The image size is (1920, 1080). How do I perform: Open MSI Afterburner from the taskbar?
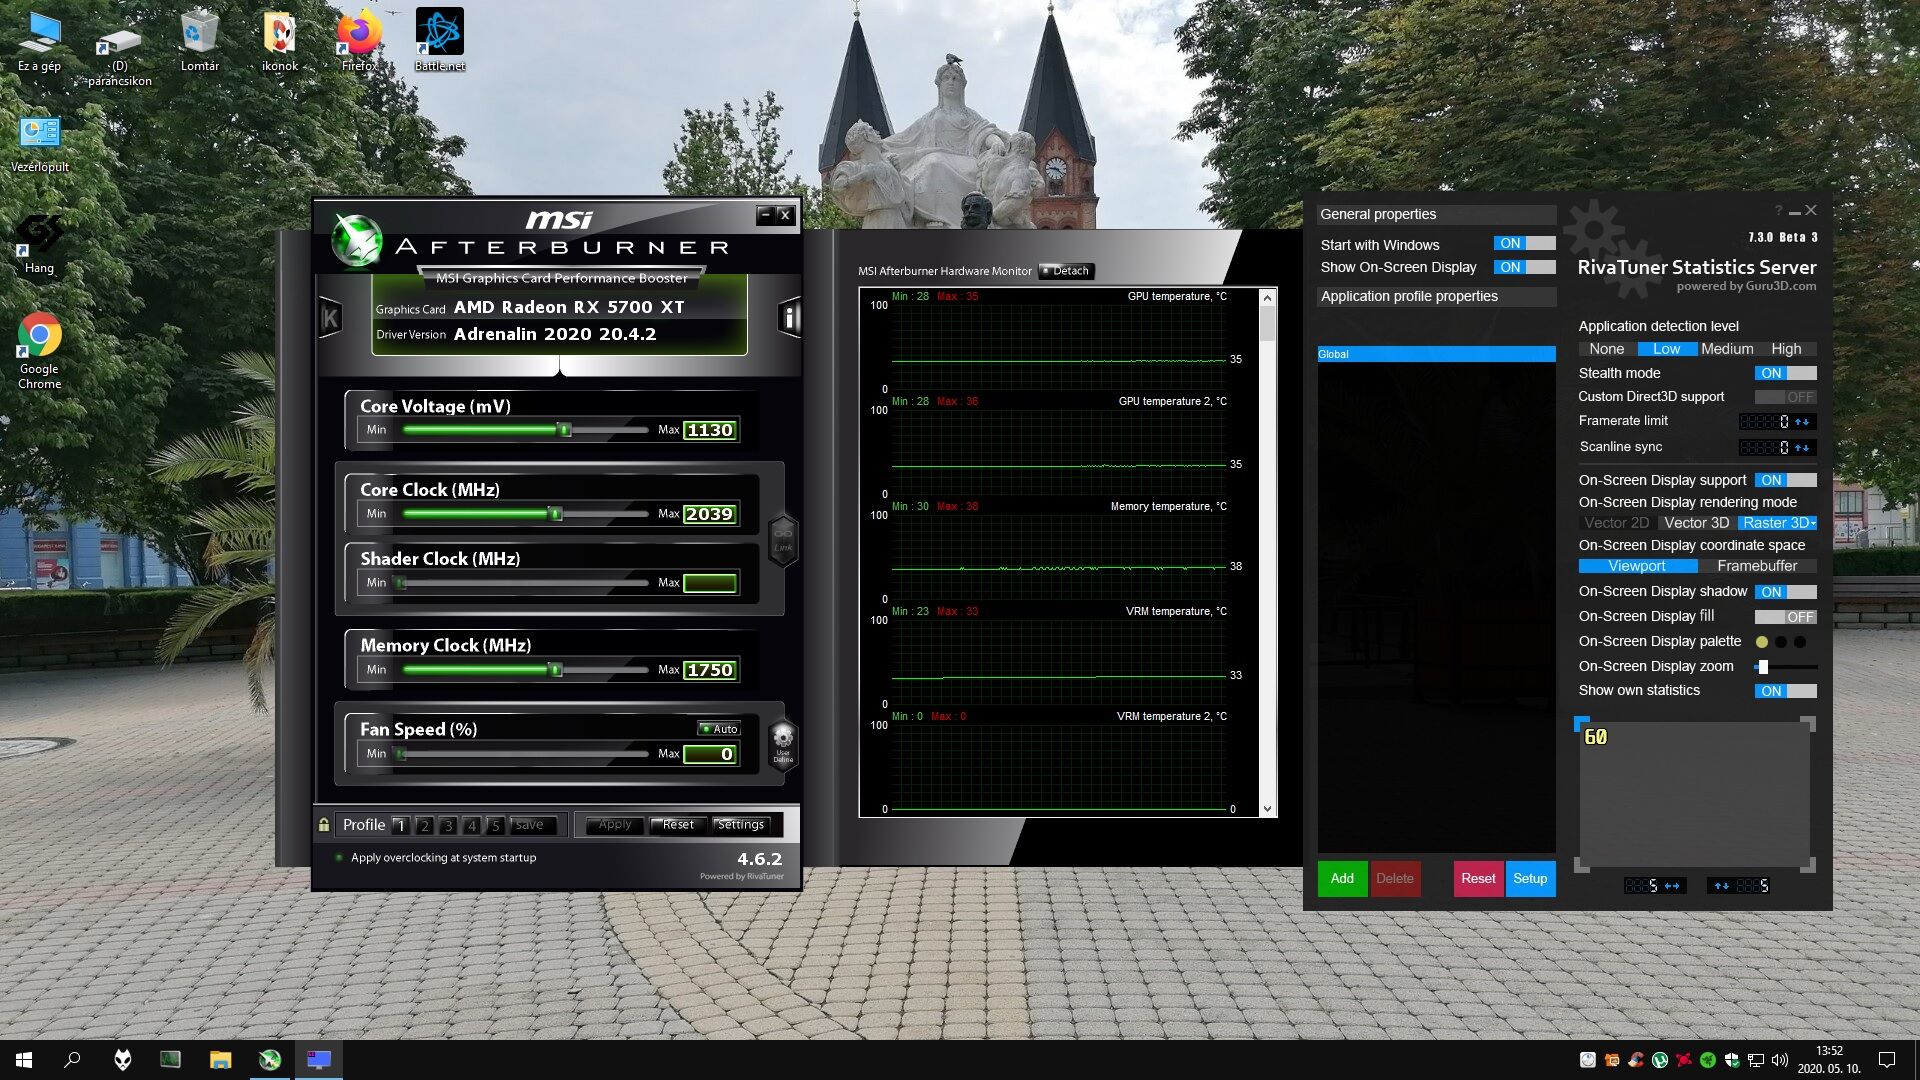pyautogui.click(x=270, y=1060)
